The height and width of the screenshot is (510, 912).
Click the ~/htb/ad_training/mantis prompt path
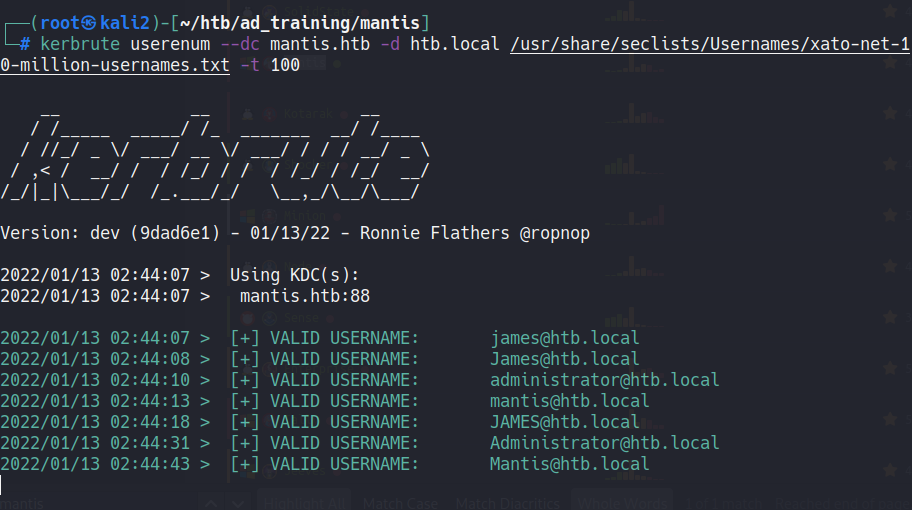tap(310, 22)
